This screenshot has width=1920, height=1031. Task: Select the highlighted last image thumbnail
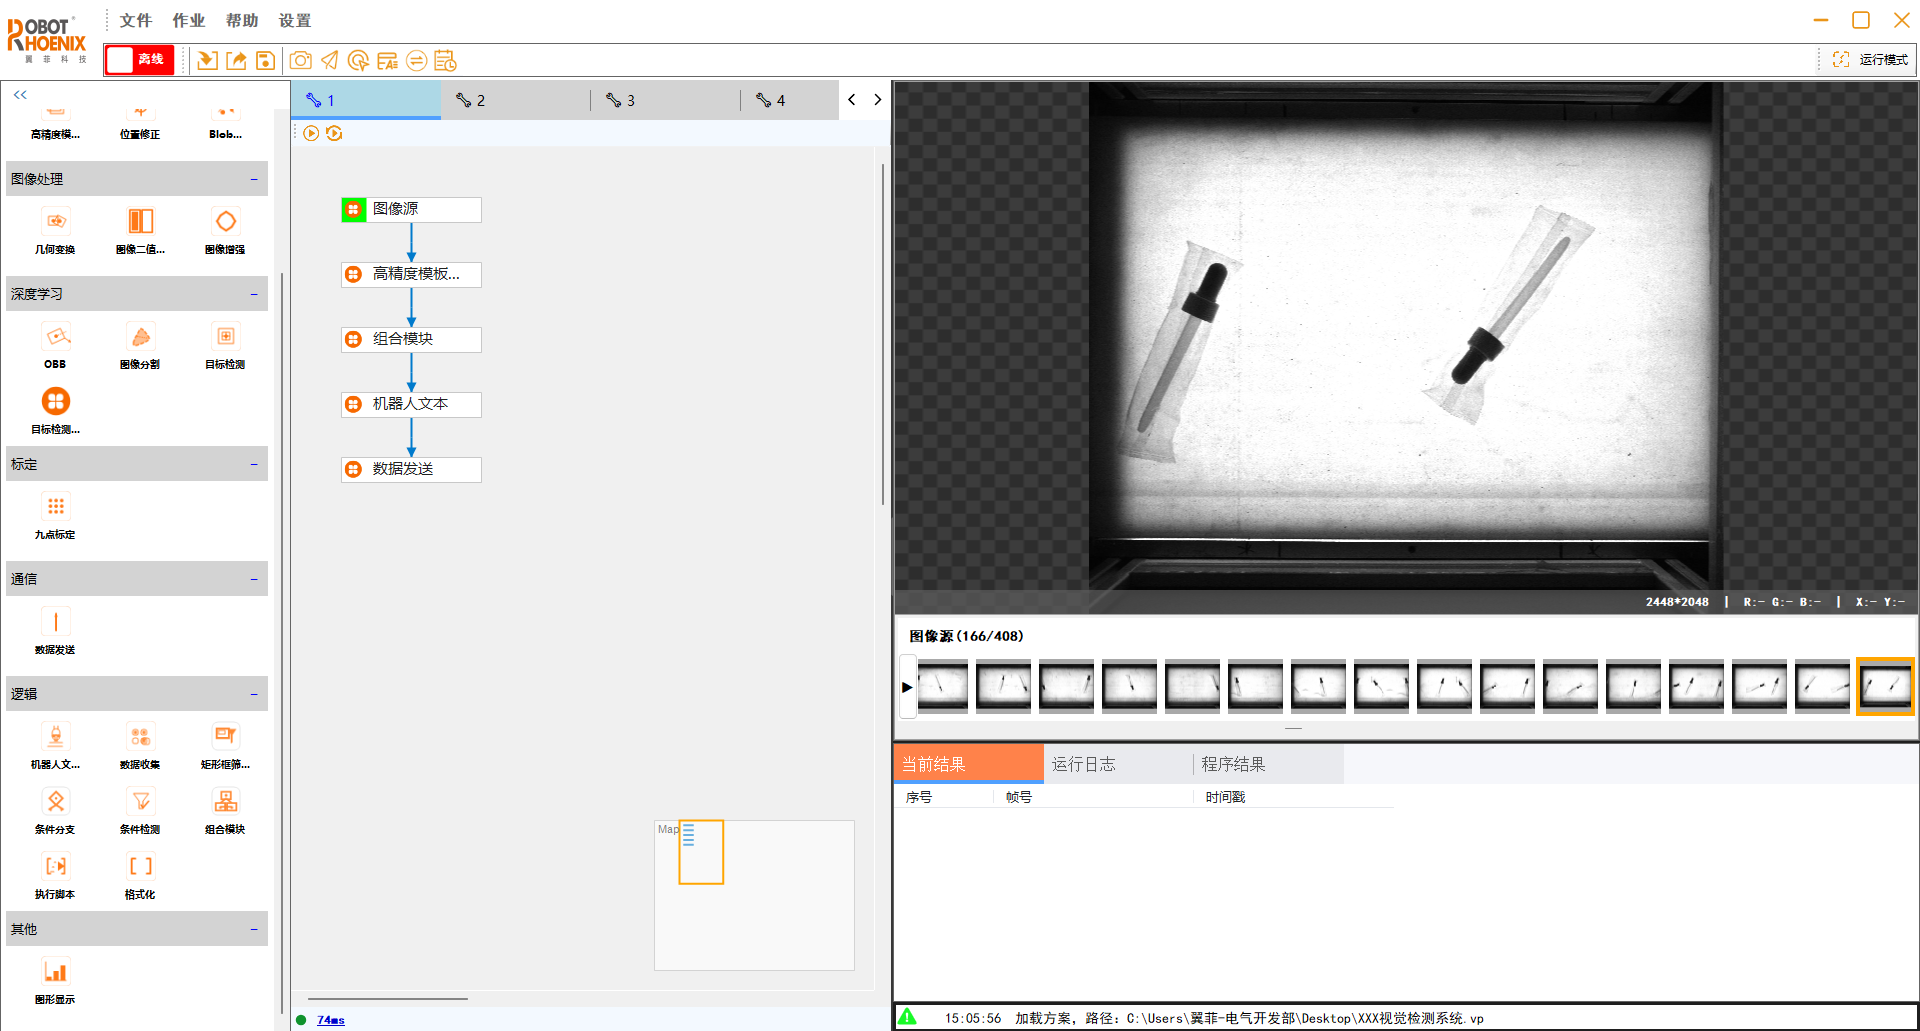(1885, 686)
